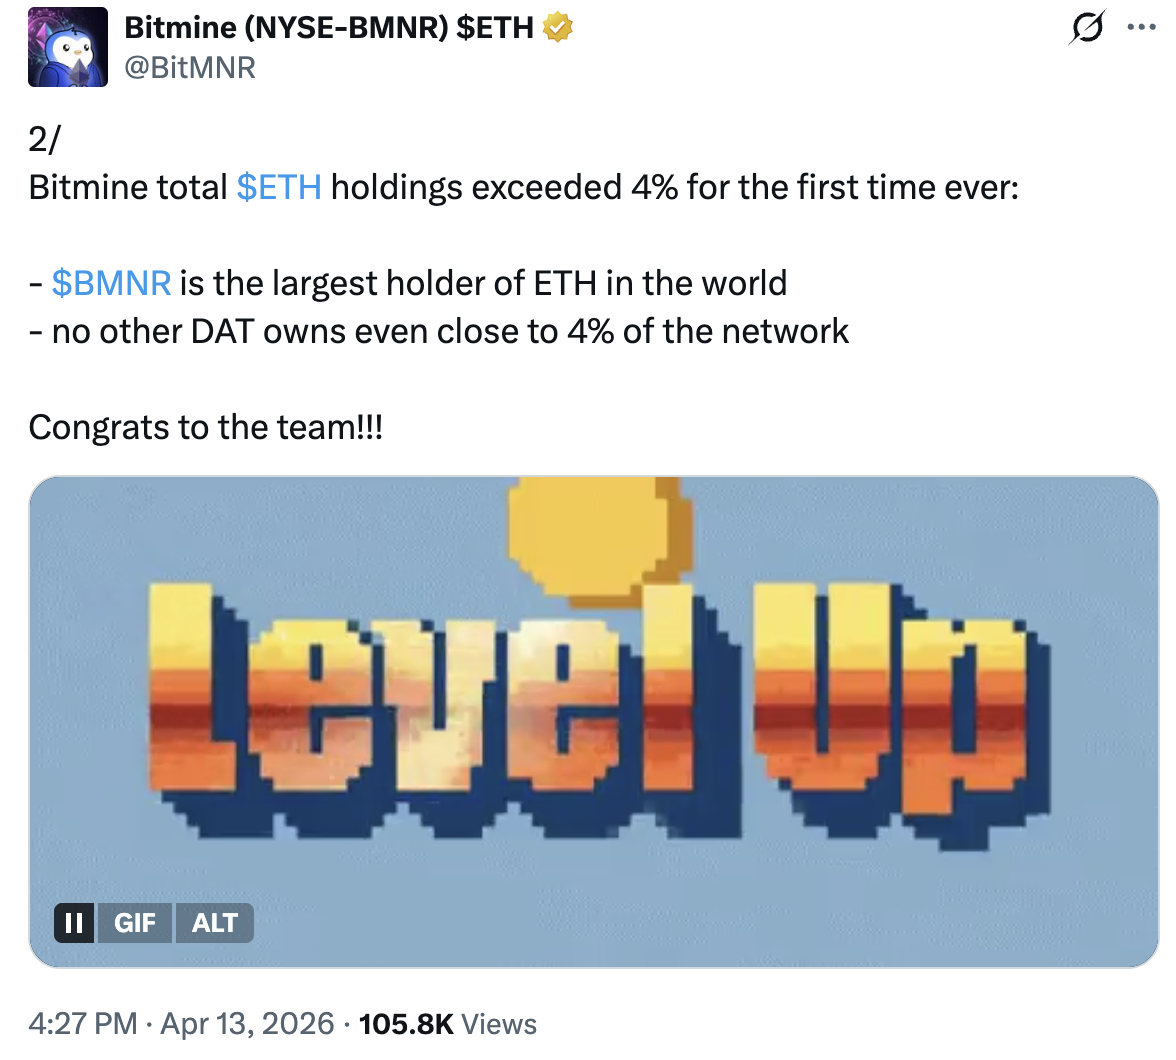Pause the Level Up GIF
This screenshot has height=1060, width=1176.
point(74,922)
